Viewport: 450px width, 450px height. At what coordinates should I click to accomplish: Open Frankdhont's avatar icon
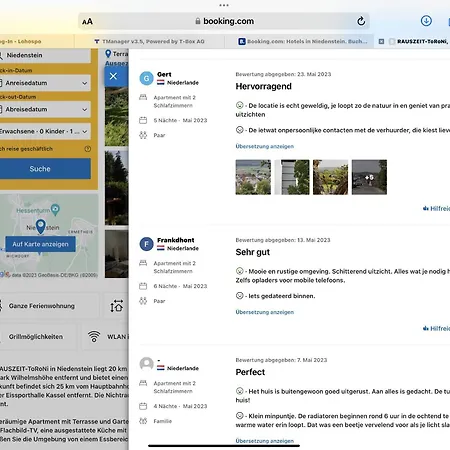[146, 244]
